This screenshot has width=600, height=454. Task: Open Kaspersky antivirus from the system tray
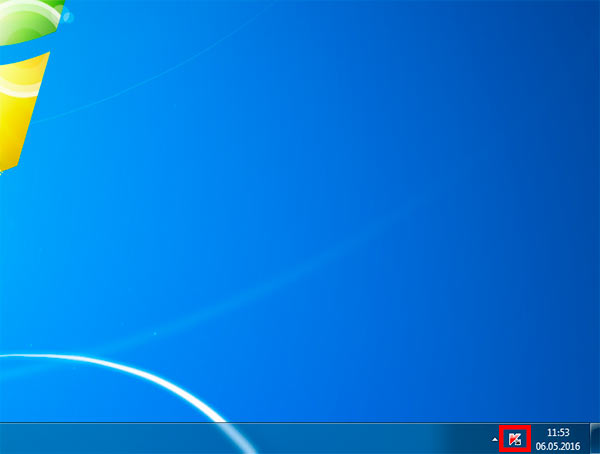[515, 439]
